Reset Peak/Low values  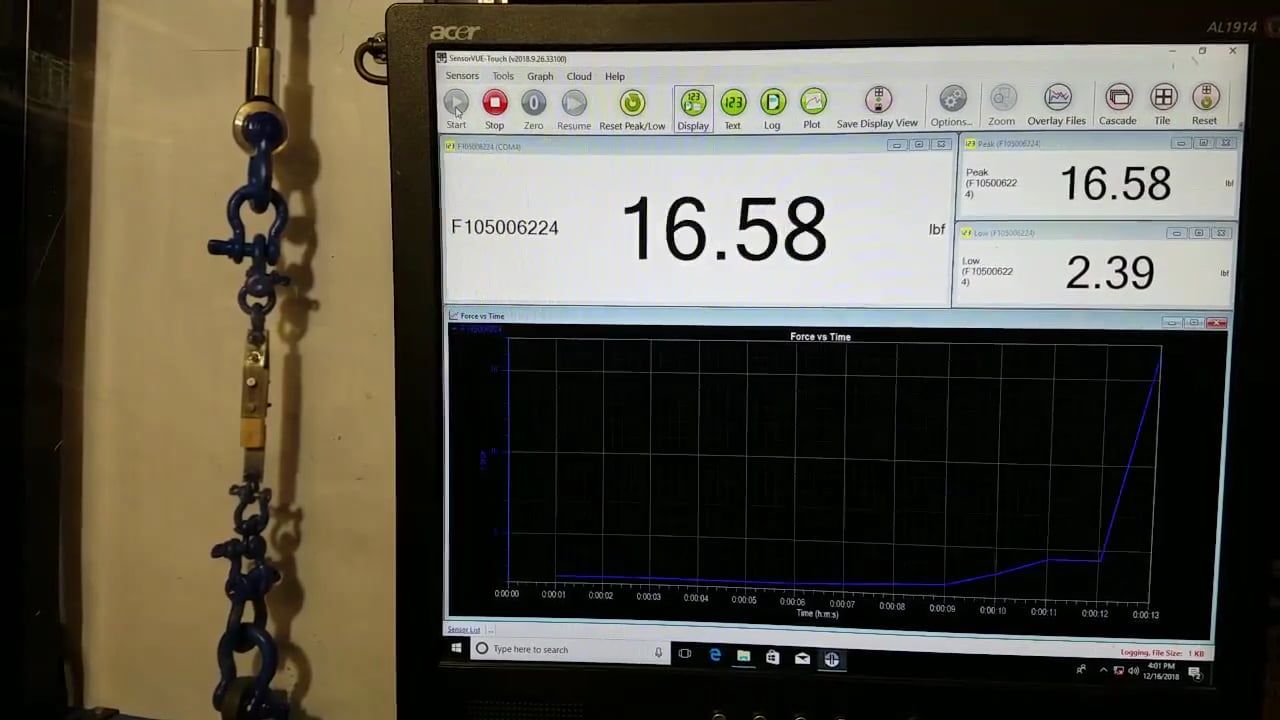(632, 109)
